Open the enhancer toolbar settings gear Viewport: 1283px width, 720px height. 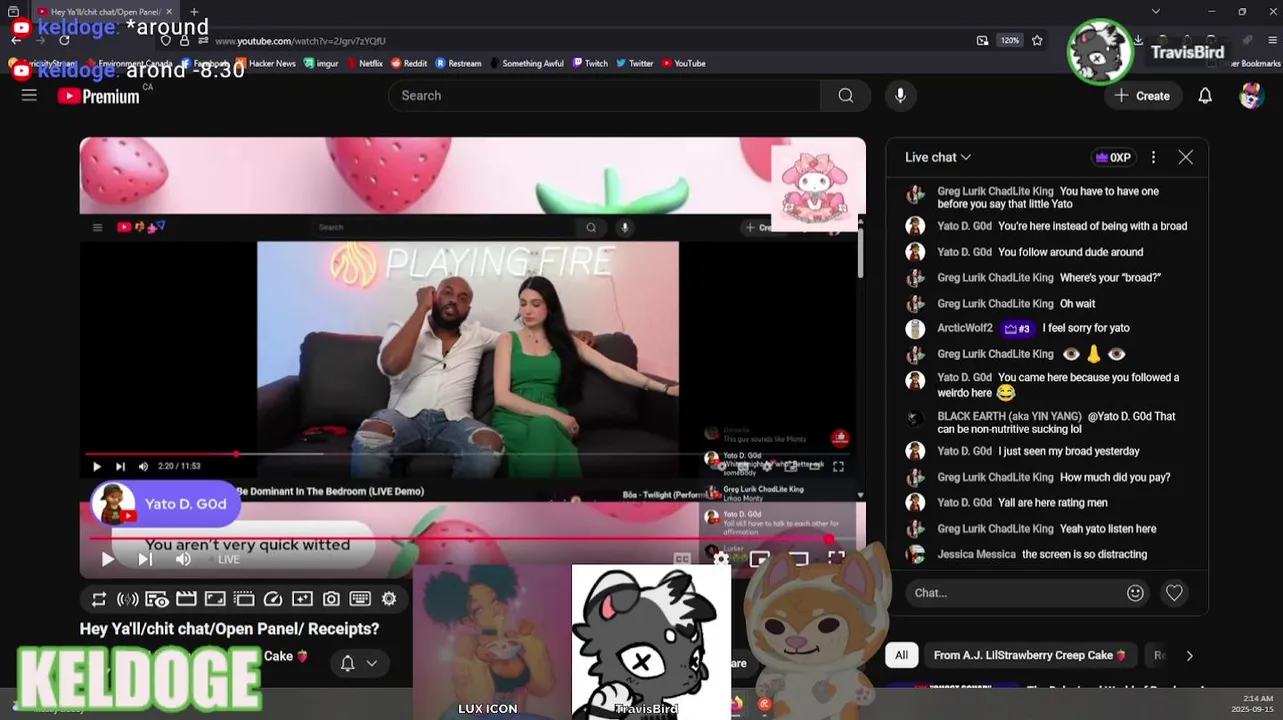389,599
